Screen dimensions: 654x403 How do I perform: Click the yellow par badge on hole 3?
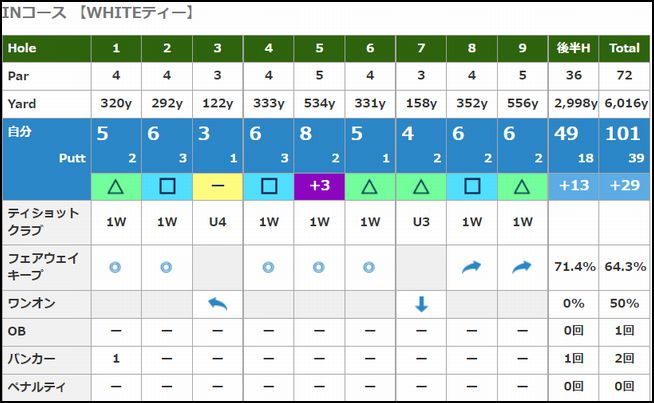[217, 185]
